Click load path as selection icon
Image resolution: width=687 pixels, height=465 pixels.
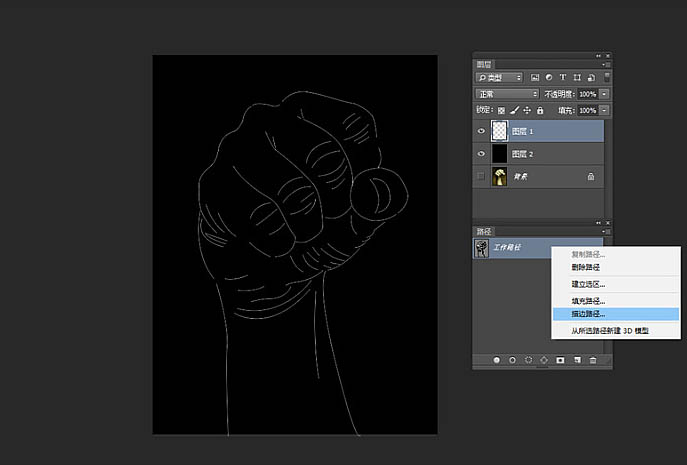[528, 359]
